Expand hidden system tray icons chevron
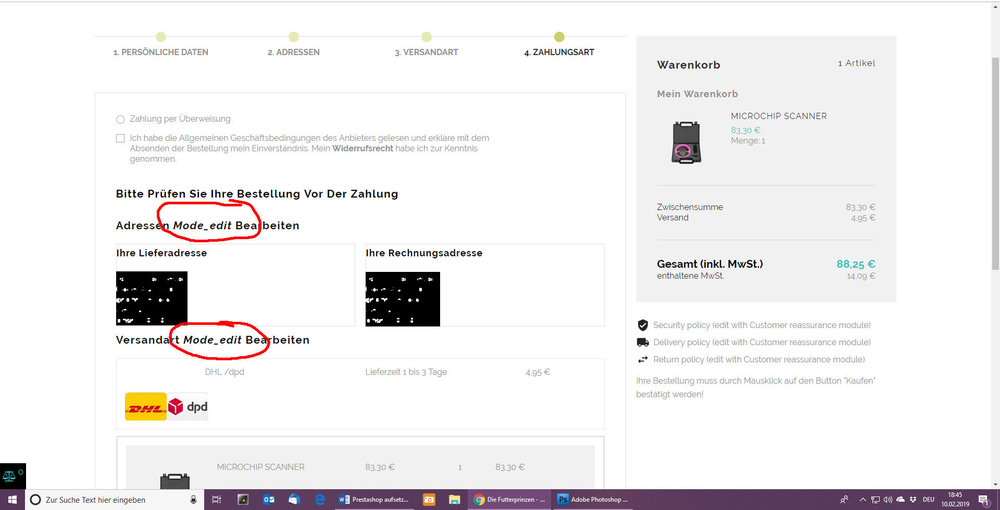The width and height of the screenshot is (1000, 510). pos(863,500)
